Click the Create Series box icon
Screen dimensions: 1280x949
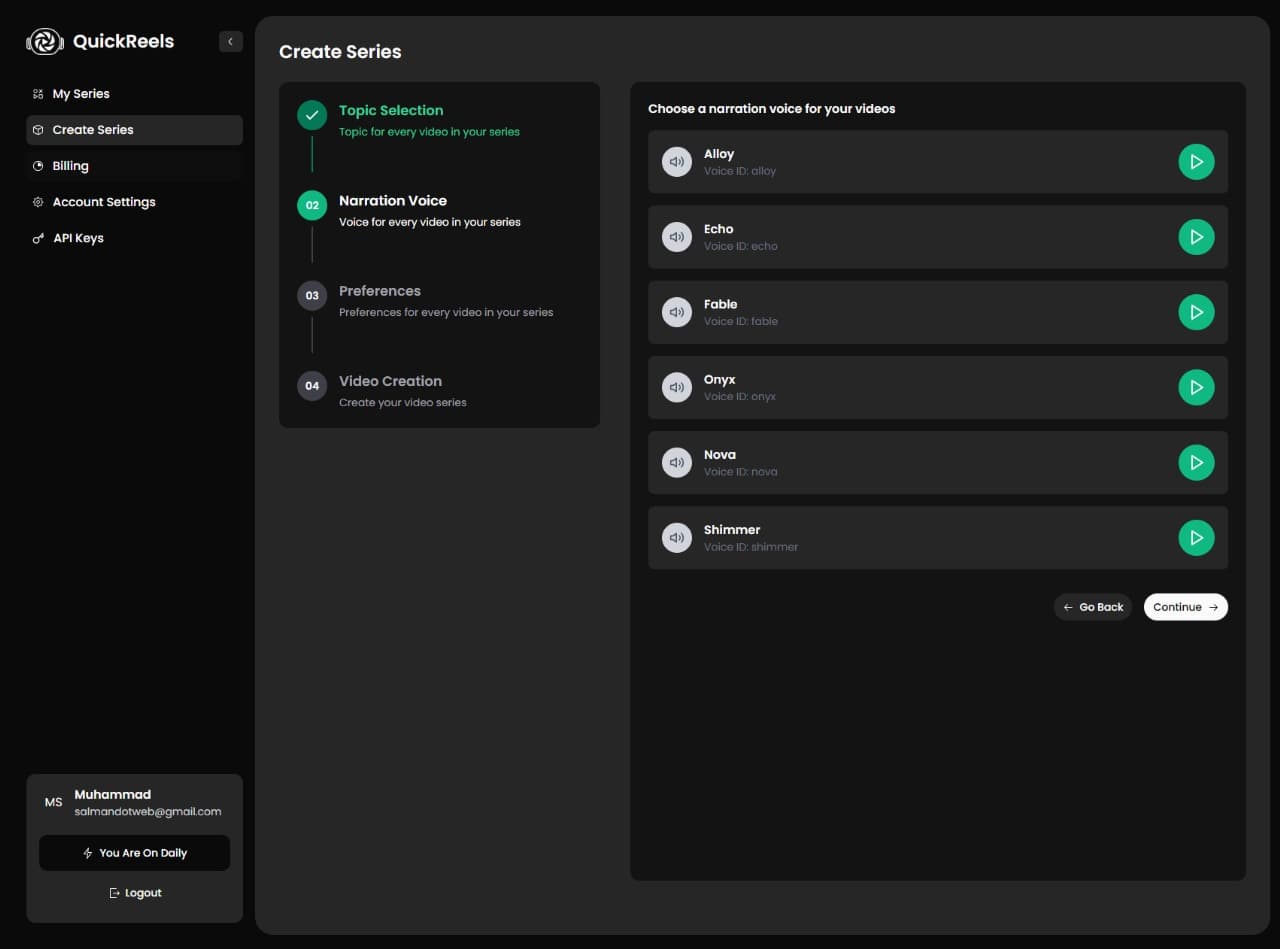38,130
